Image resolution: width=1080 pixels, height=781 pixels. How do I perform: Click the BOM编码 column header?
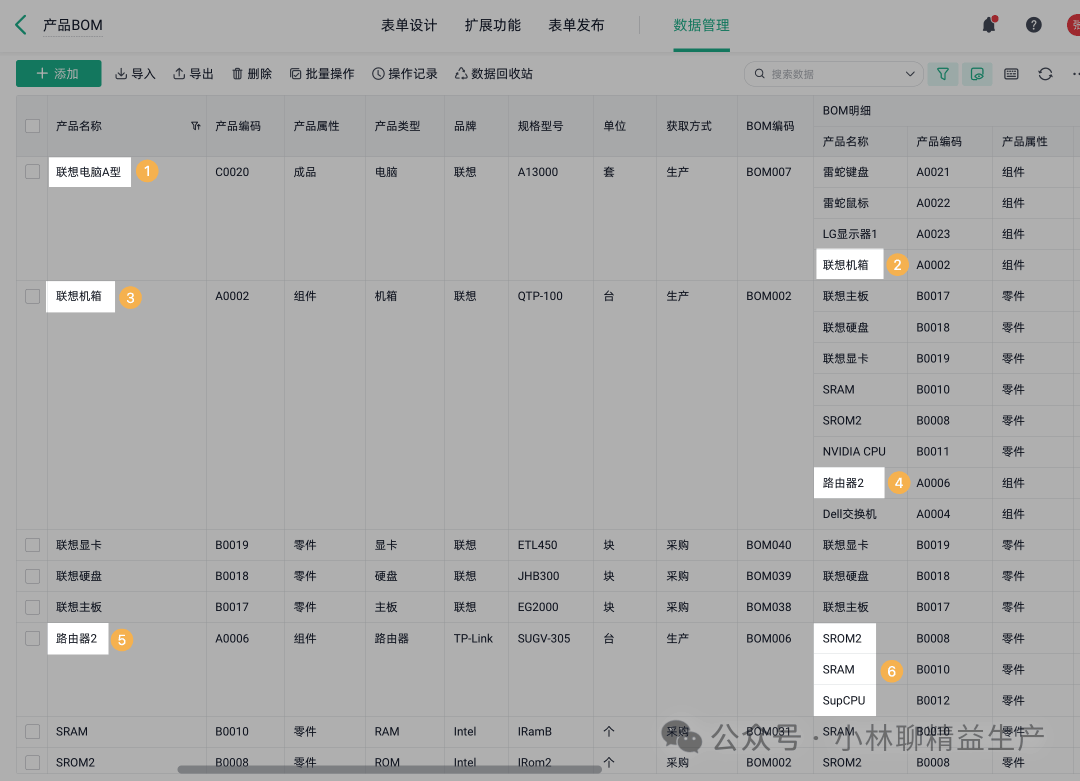pos(770,126)
